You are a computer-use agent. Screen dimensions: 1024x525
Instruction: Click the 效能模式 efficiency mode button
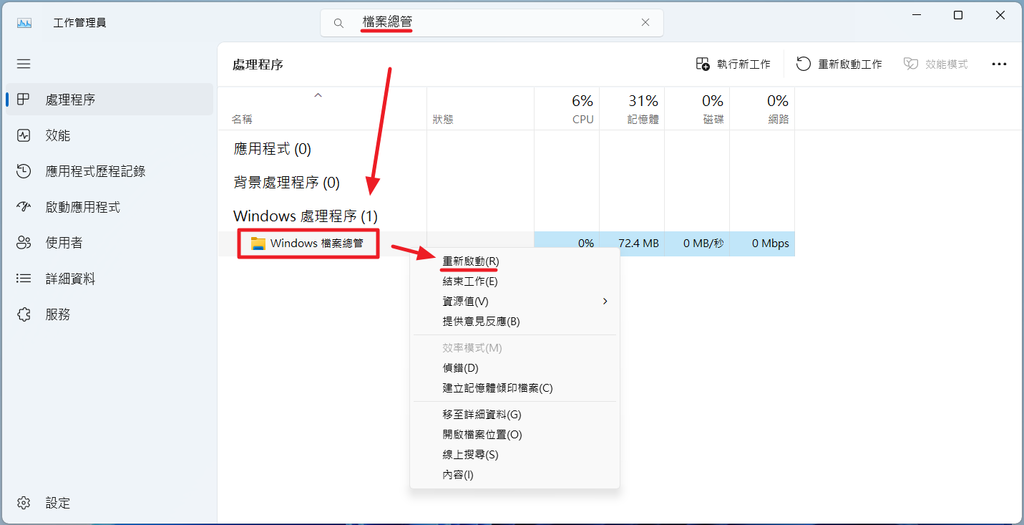click(935, 64)
